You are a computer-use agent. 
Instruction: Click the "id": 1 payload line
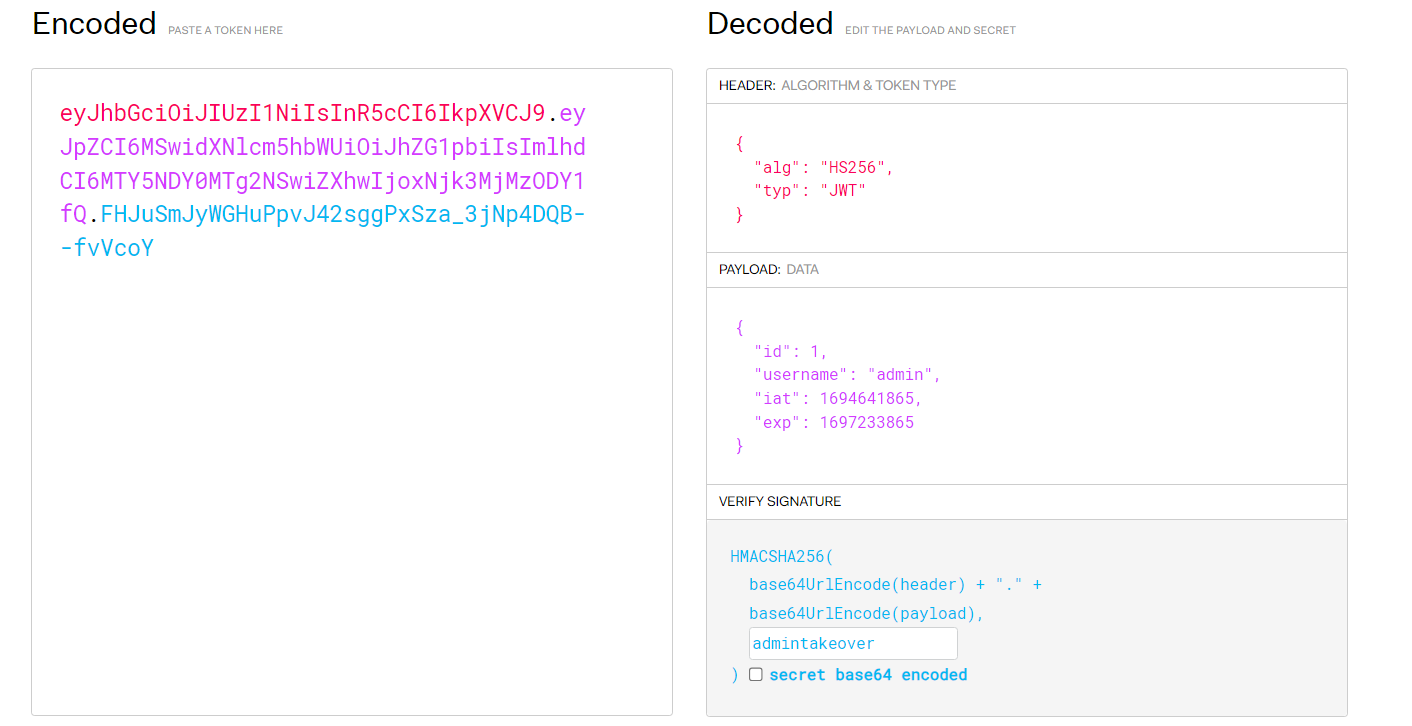(x=791, y=351)
